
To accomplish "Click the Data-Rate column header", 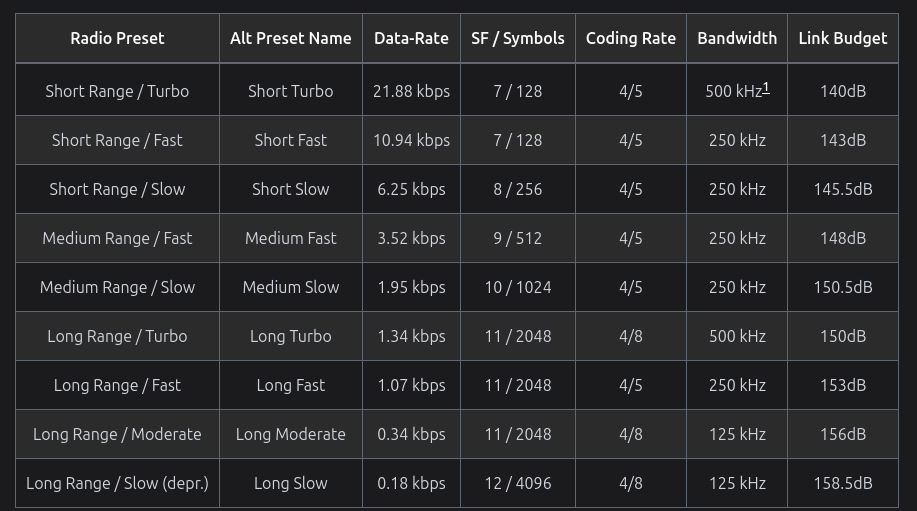I will click(x=411, y=39).
